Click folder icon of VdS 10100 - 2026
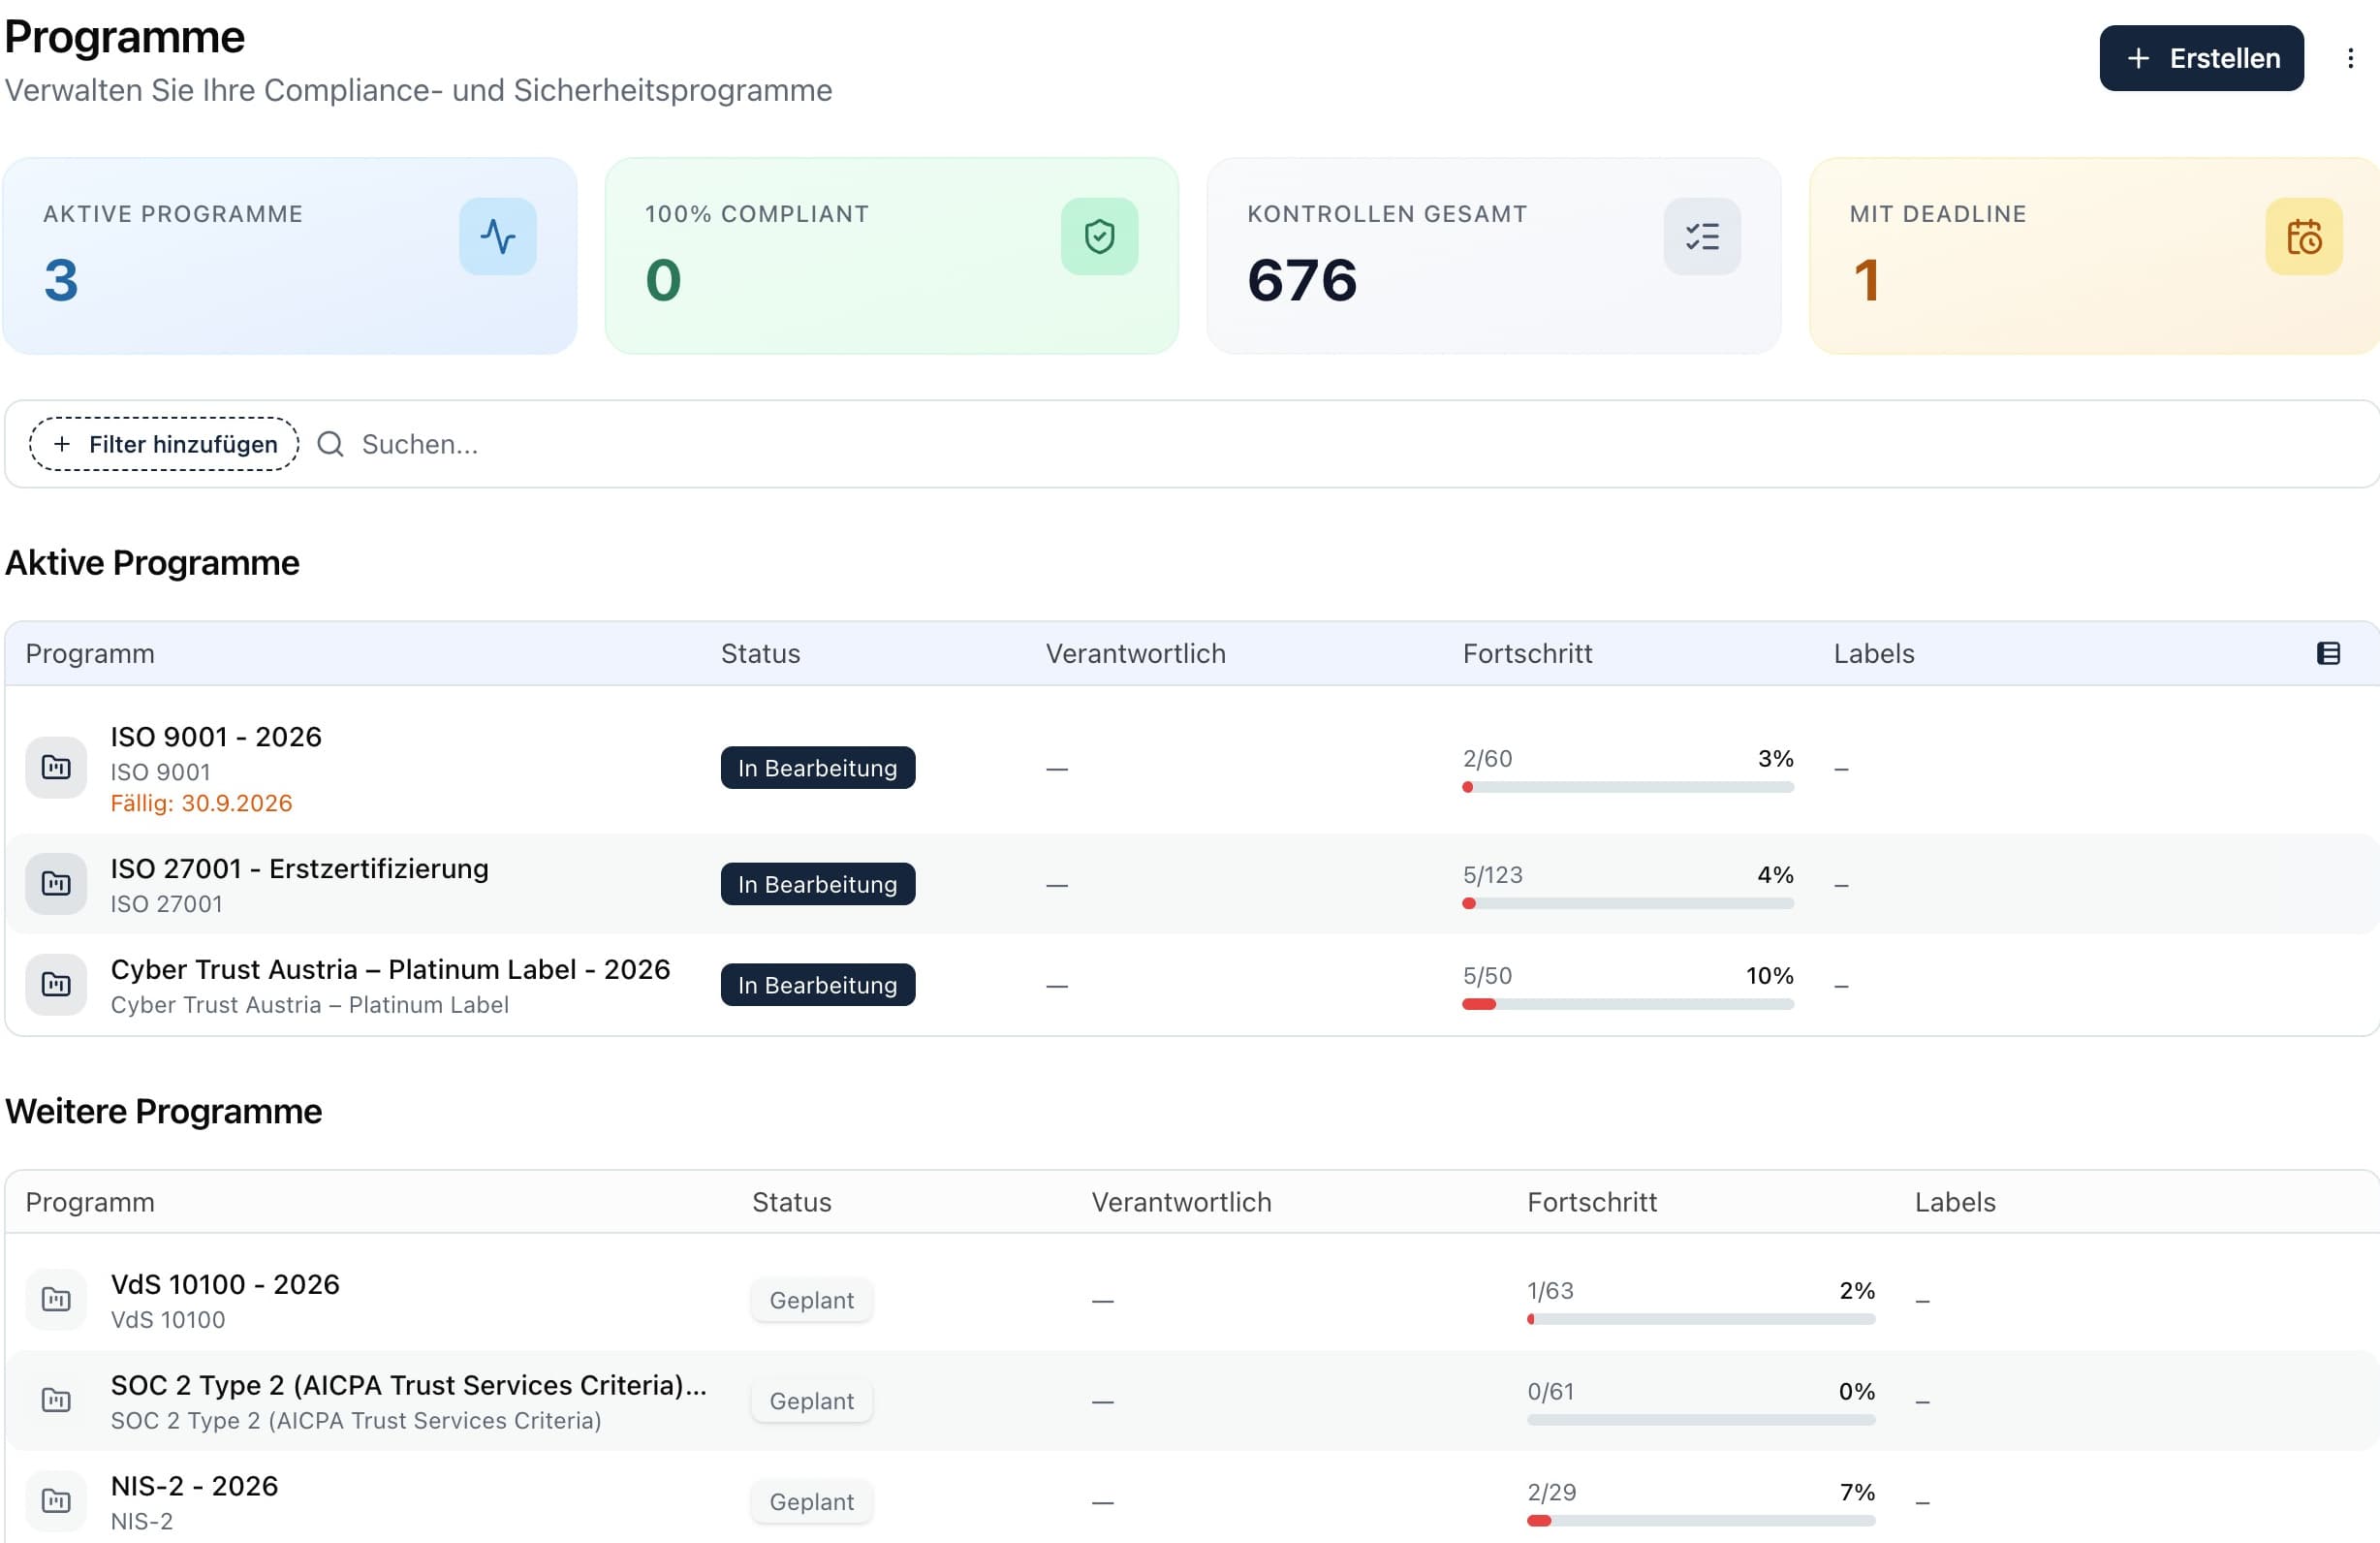2380x1543 pixels. [56, 1299]
